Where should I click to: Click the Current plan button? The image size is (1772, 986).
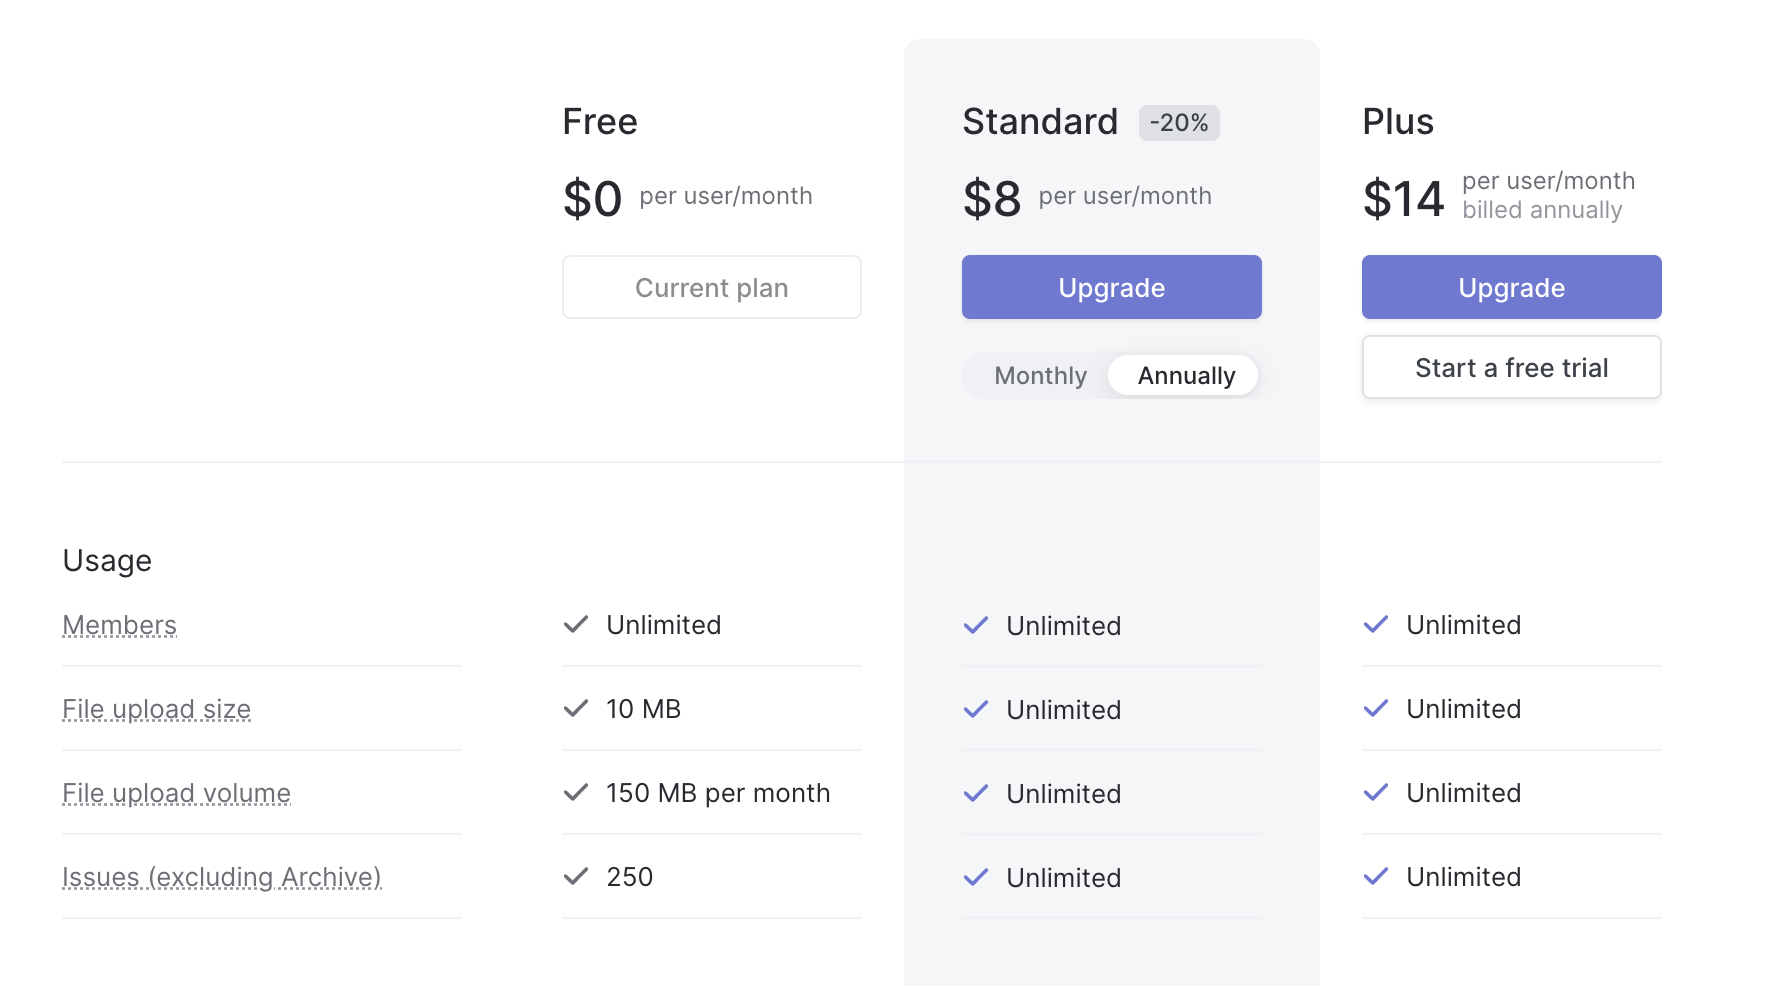[711, 288]
